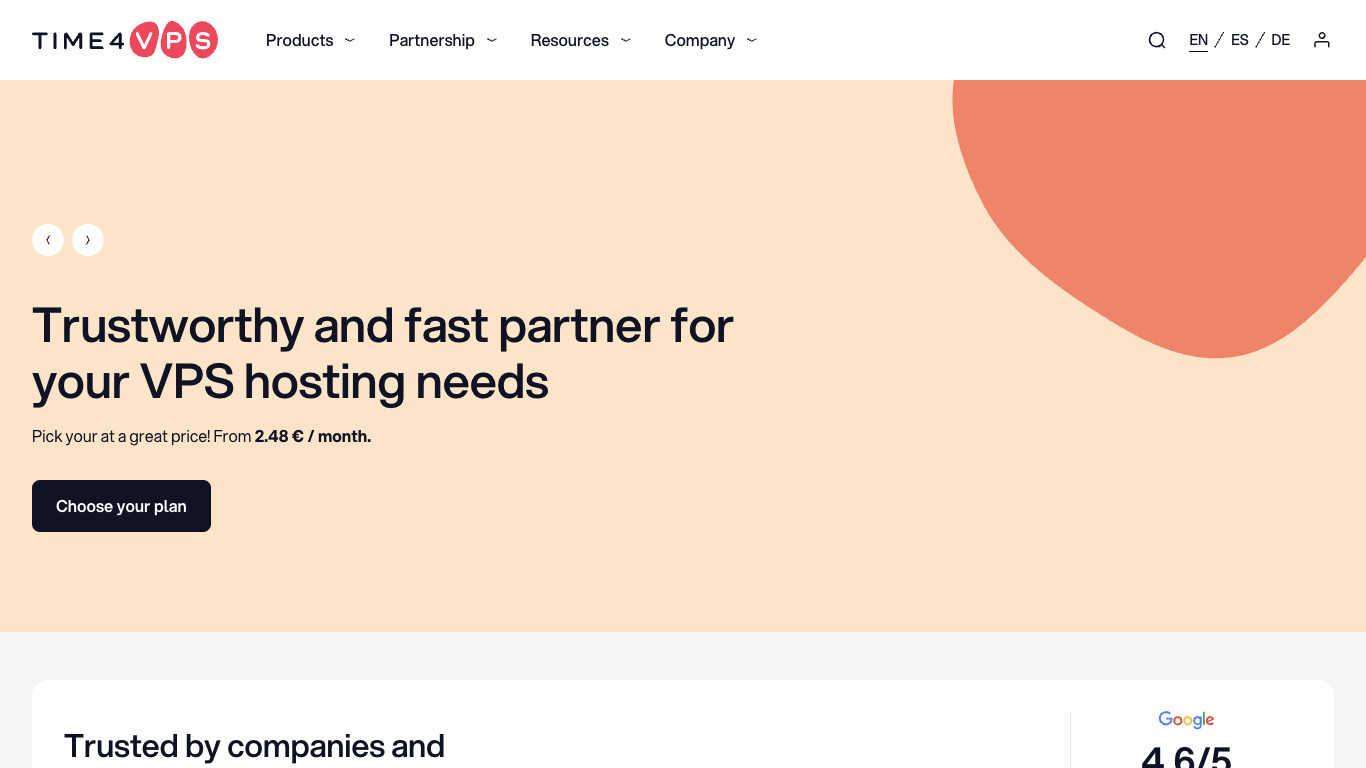Open the Products menu
Viewport: 1366px width, 768px height.
coord(299,40)
